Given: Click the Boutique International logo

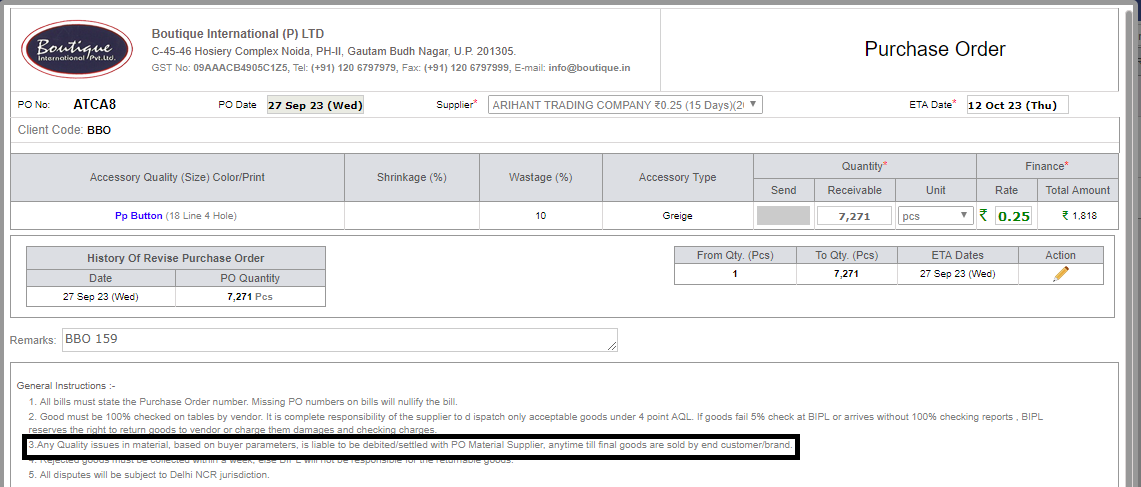Looking at the screenshot, I should pyautogui.click(x=76, y=50).
